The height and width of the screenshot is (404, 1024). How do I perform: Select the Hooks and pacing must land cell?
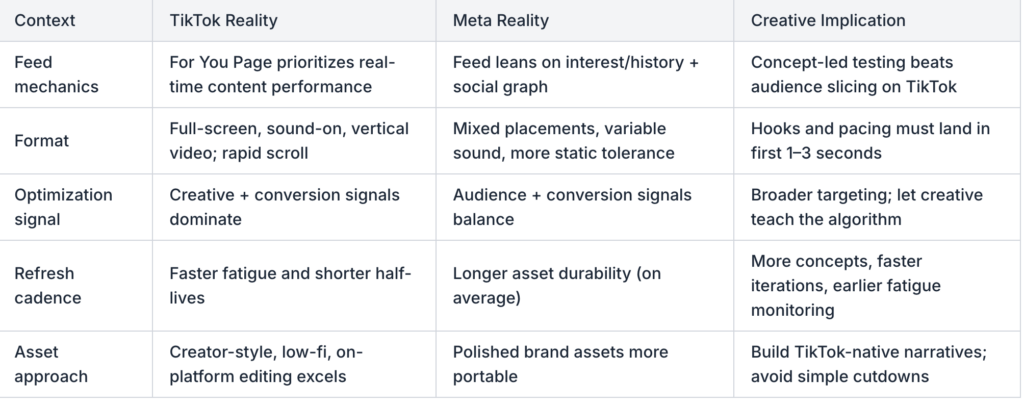pyautogui.click(x=877, y=140)
